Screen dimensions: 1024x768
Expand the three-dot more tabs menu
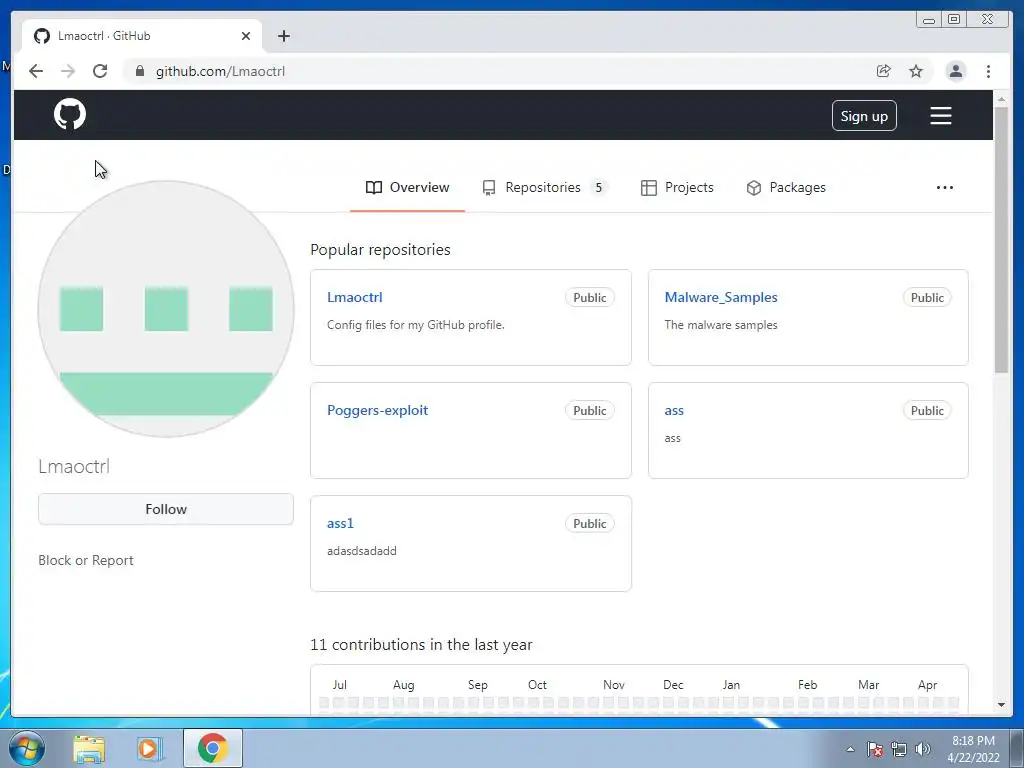pyautogui.click(x=944, y=187)
